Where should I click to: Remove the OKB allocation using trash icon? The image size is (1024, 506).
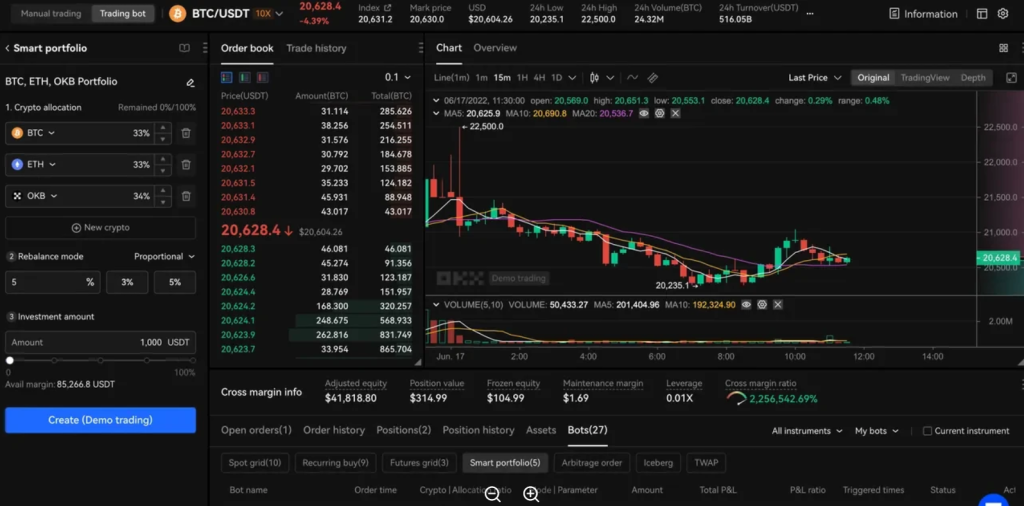point(186,196)
